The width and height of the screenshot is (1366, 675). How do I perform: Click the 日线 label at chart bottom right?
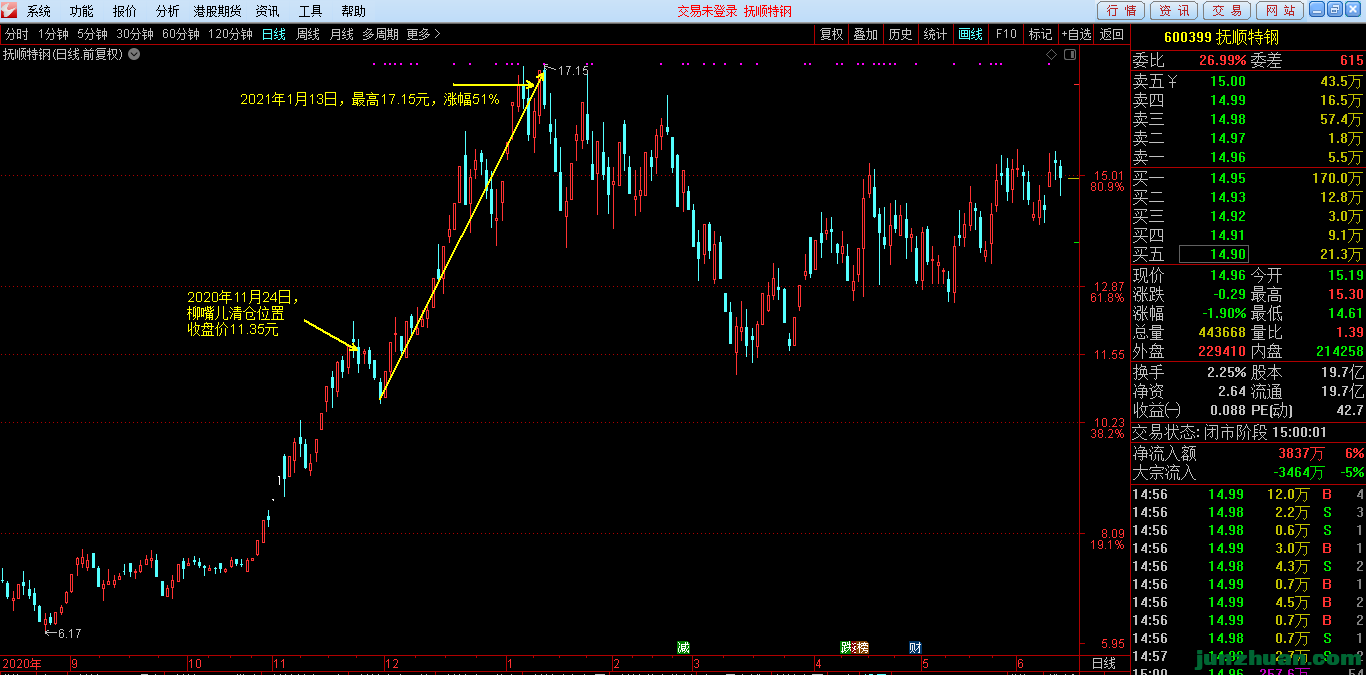[1103, 663]
